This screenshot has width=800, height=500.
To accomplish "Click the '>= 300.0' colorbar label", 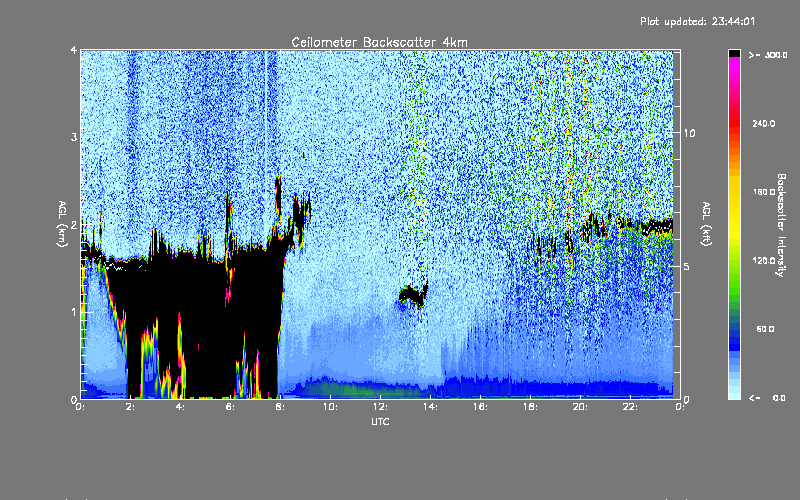I will [768, 55].
